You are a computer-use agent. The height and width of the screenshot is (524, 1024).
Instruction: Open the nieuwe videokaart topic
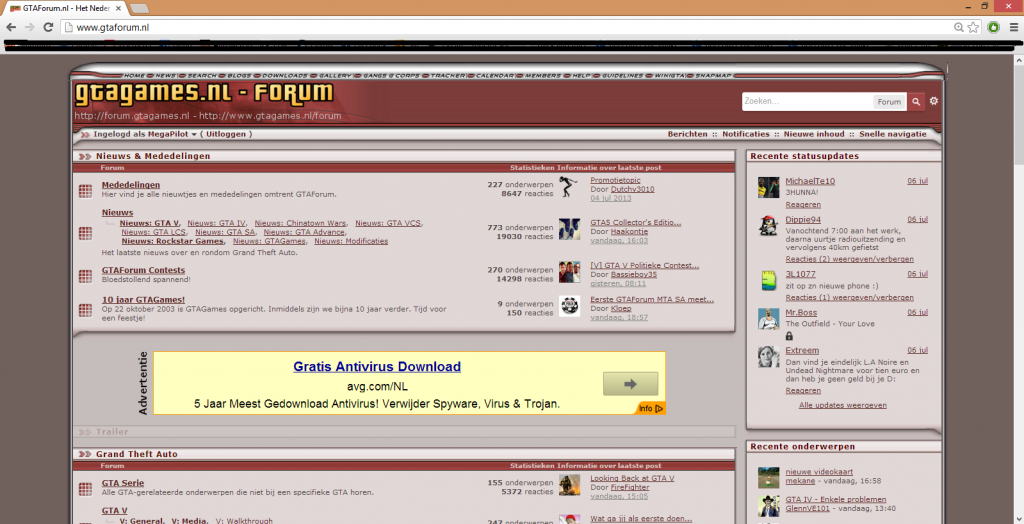point(819,472)
